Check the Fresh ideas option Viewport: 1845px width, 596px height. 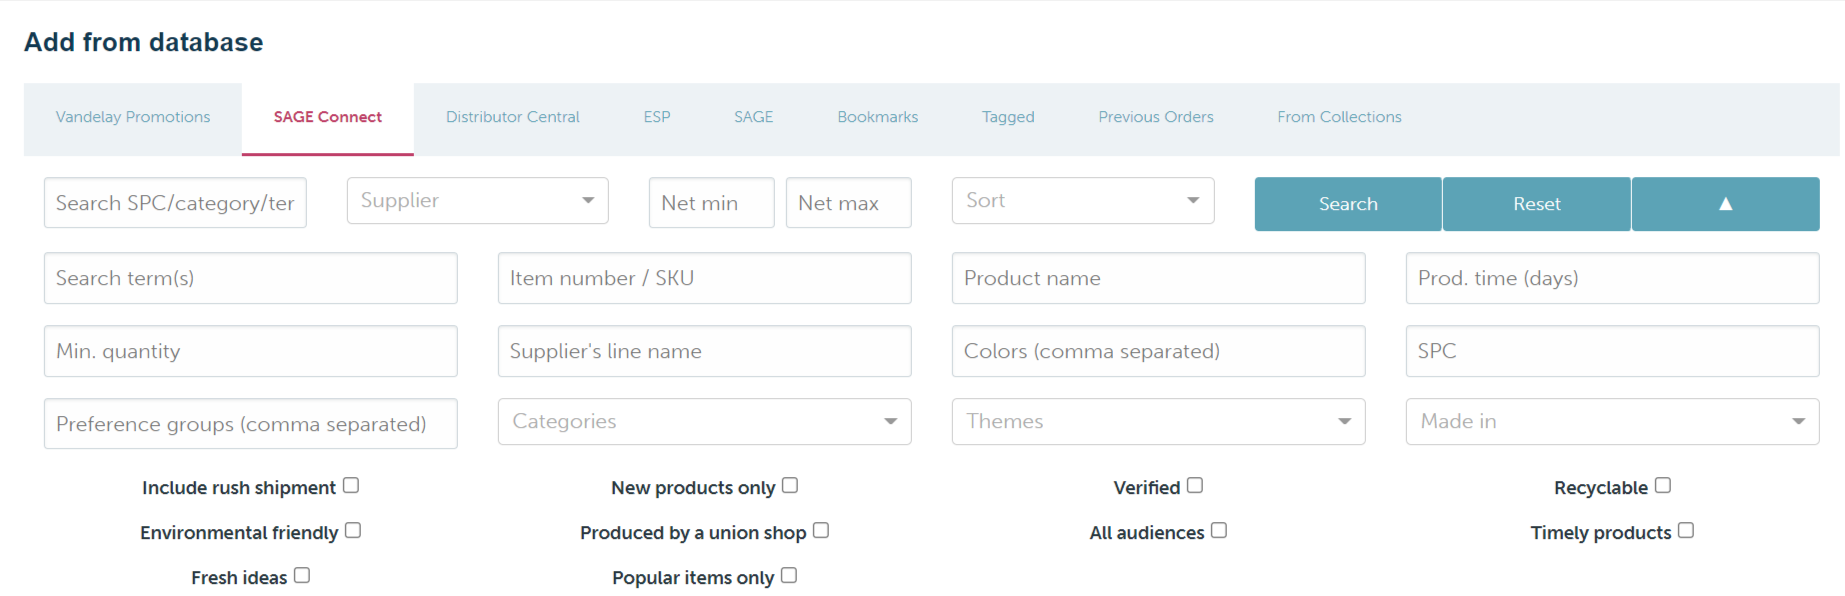click(x=302, y=576)
